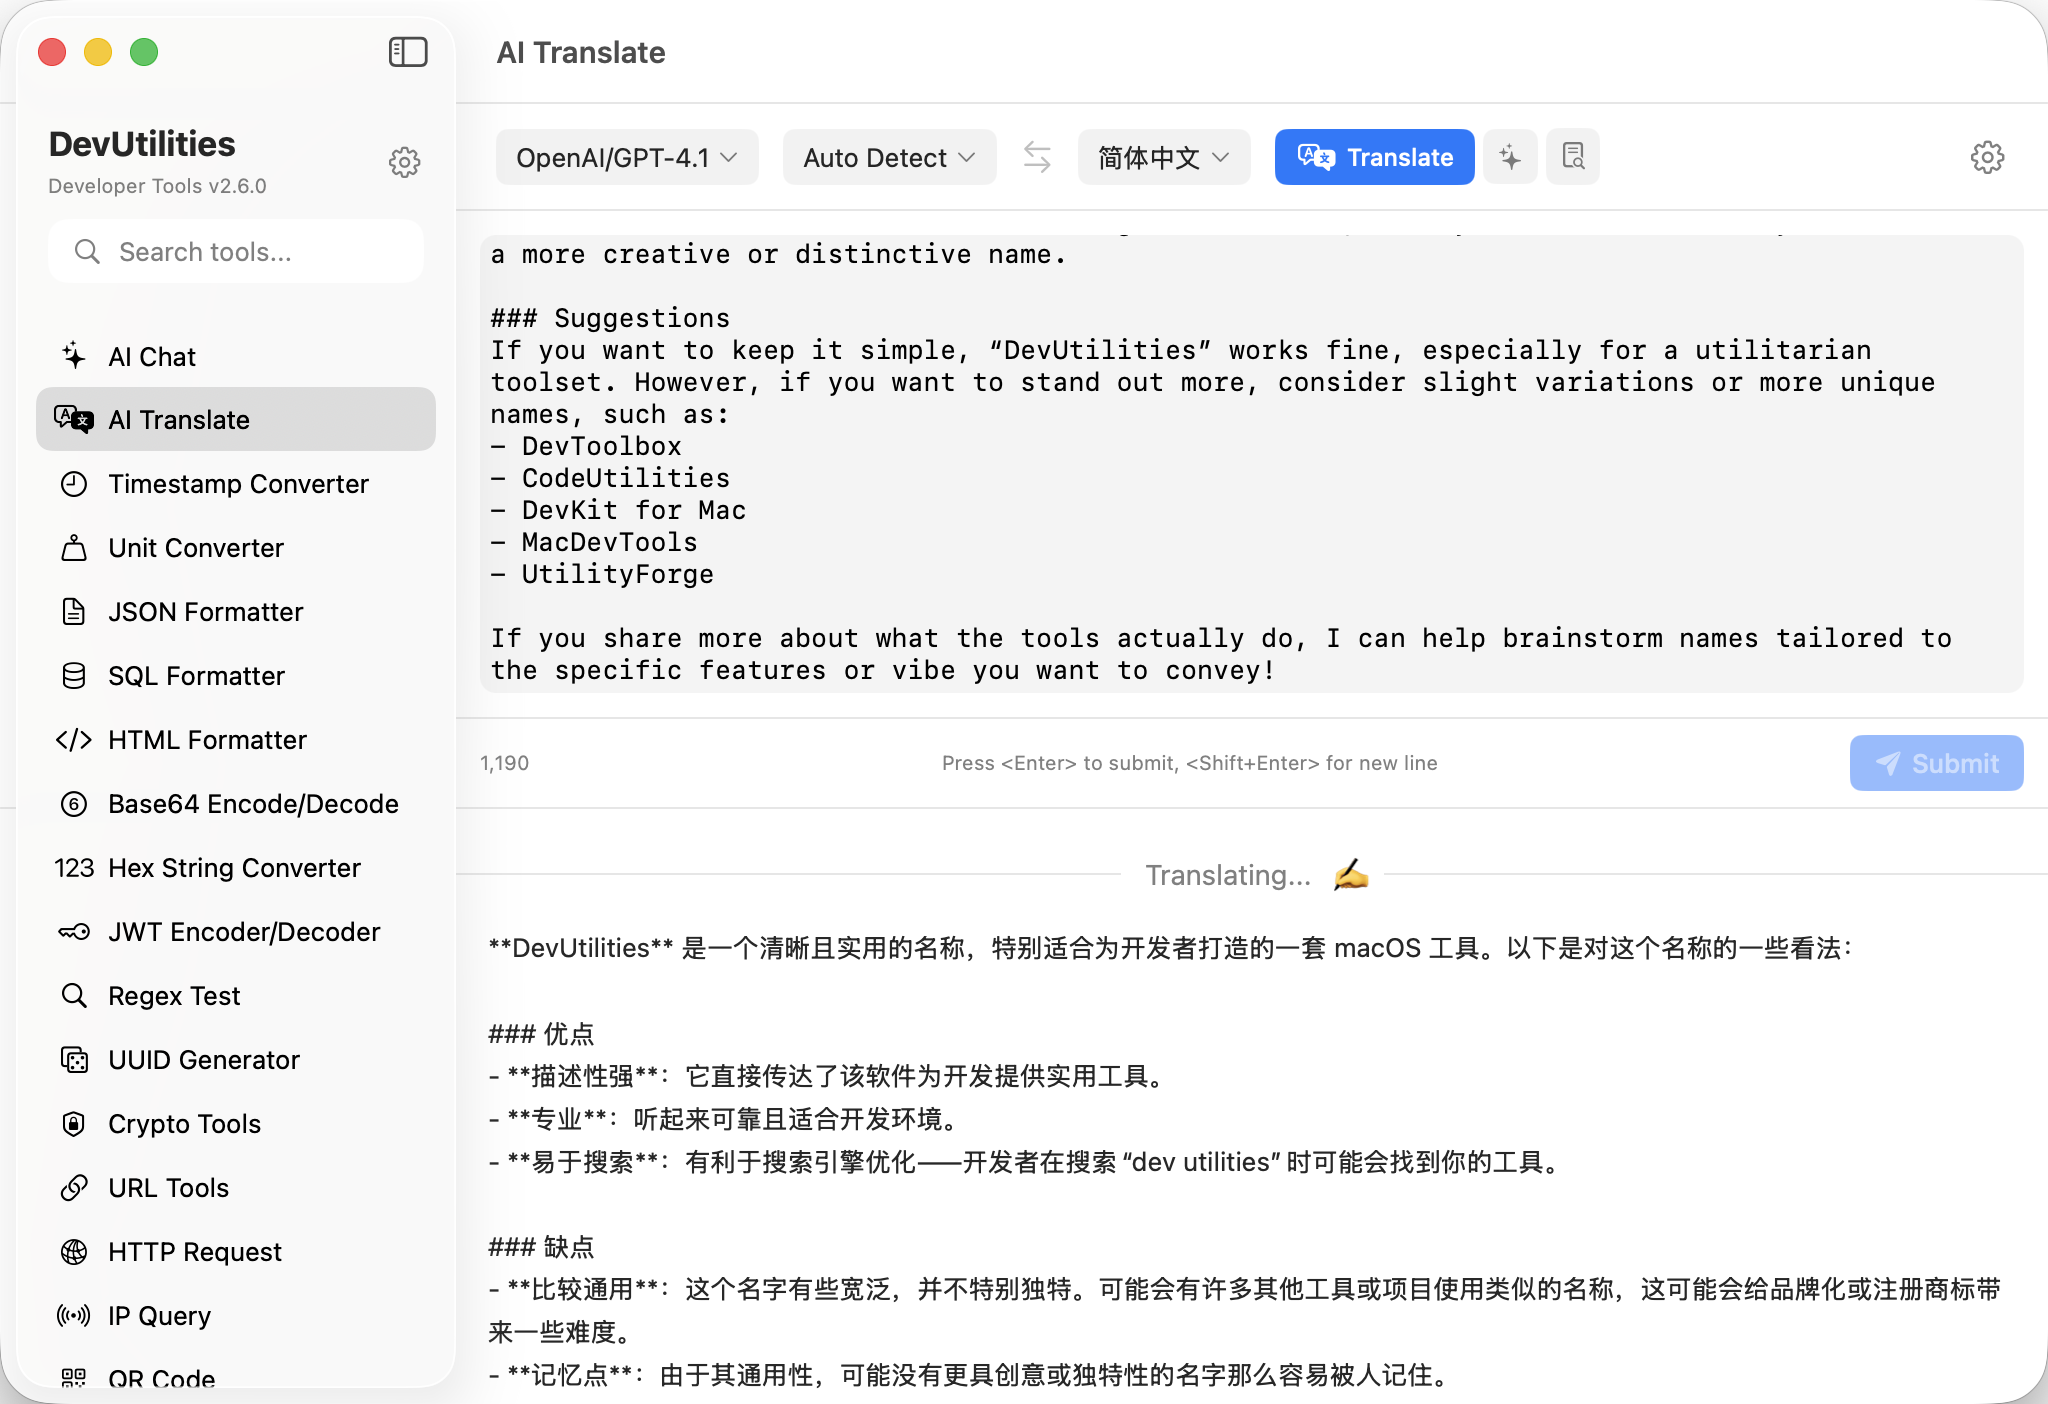This screenshot has height=1404, width=2048.
Task: Open the AI Translate settings gear
Action: click(x=1987, y=157)
